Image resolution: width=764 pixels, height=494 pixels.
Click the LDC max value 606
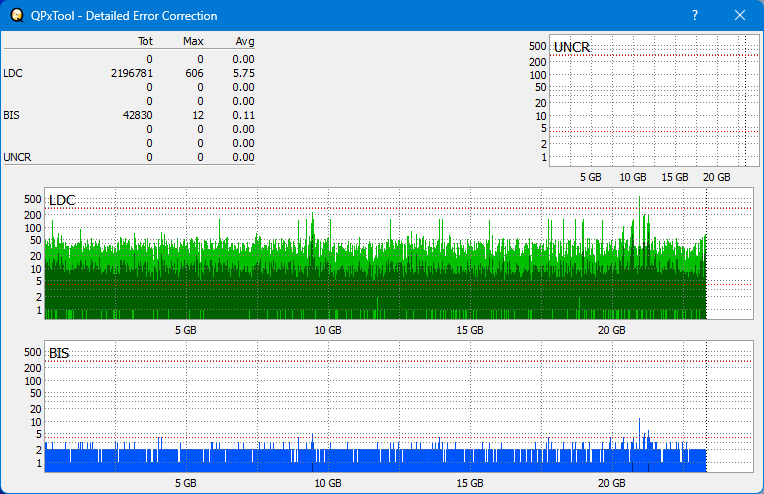194,73
